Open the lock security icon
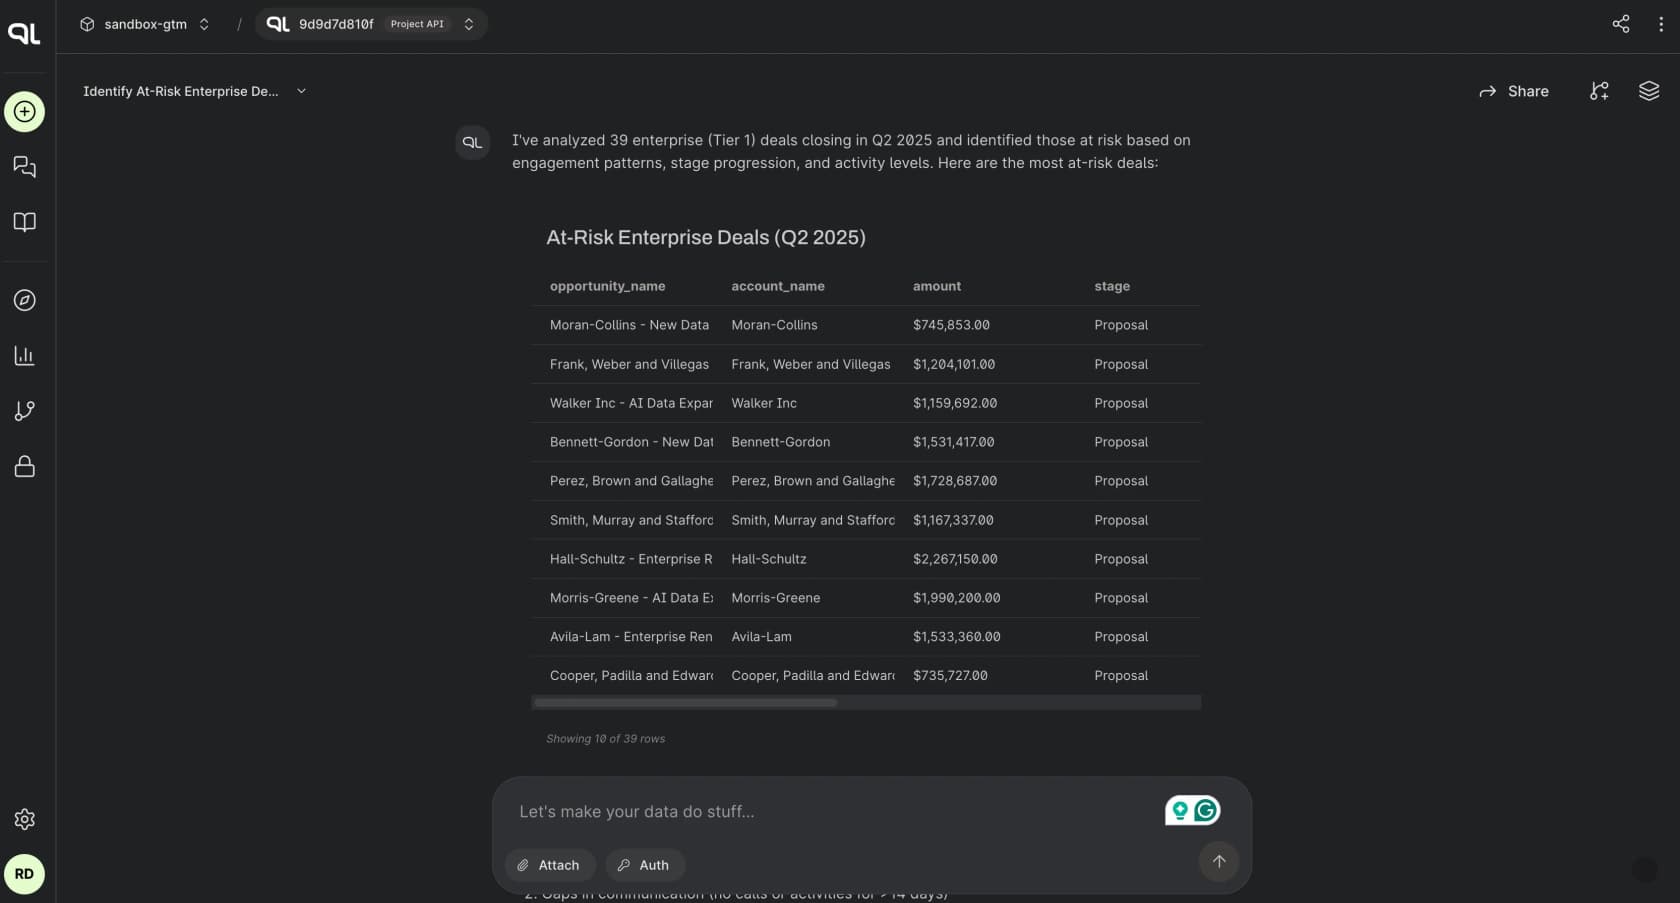 pos(25,466)
